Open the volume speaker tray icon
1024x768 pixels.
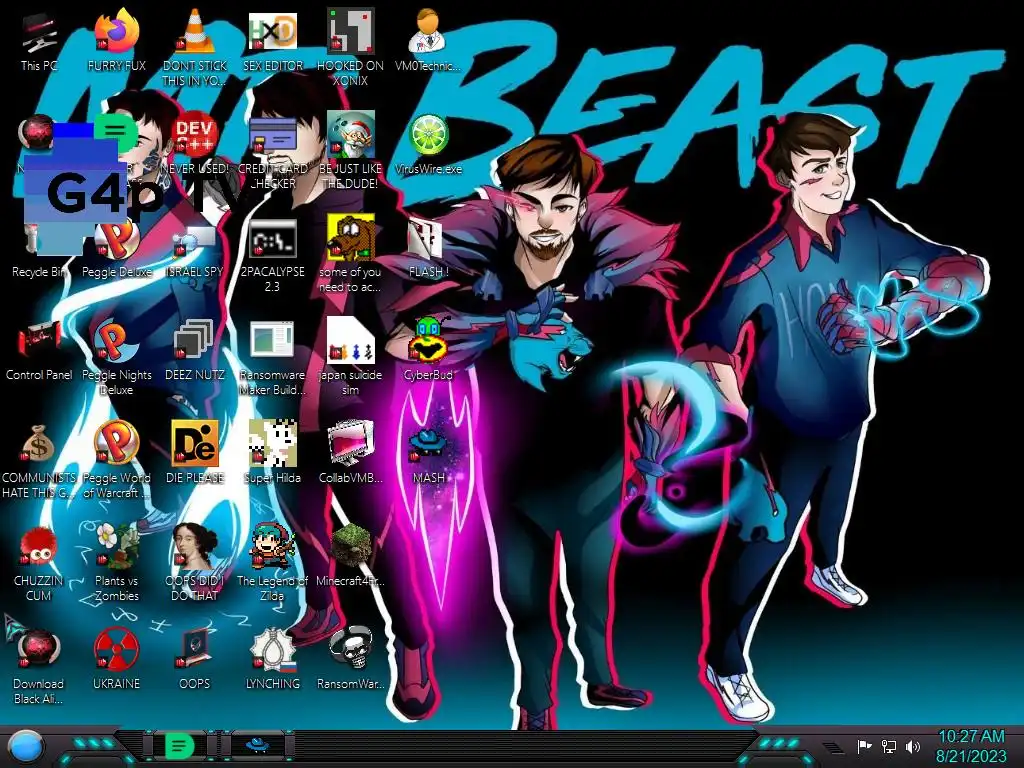coord(913,746)
